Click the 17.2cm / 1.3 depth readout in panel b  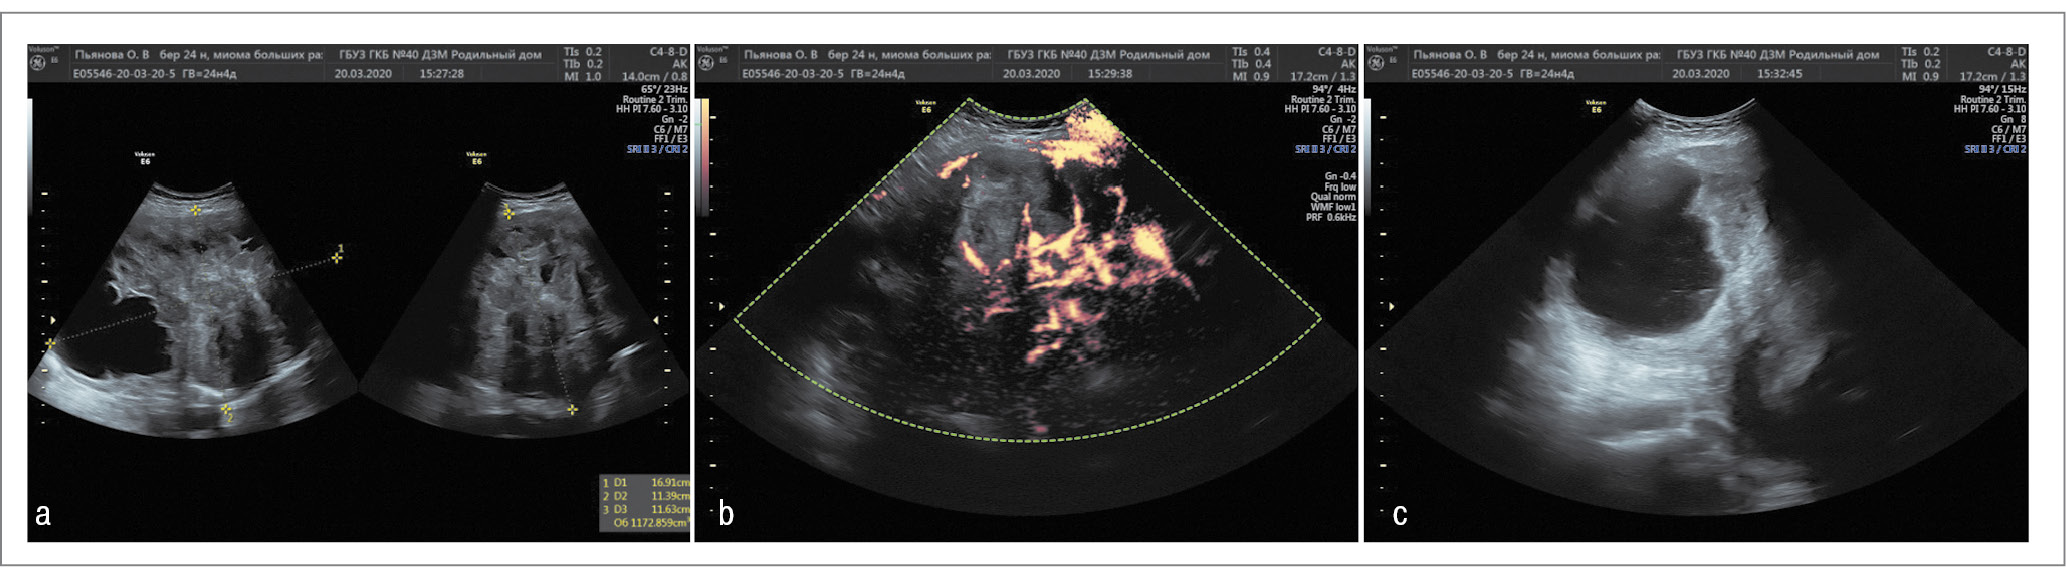[x=1322, y=76]
